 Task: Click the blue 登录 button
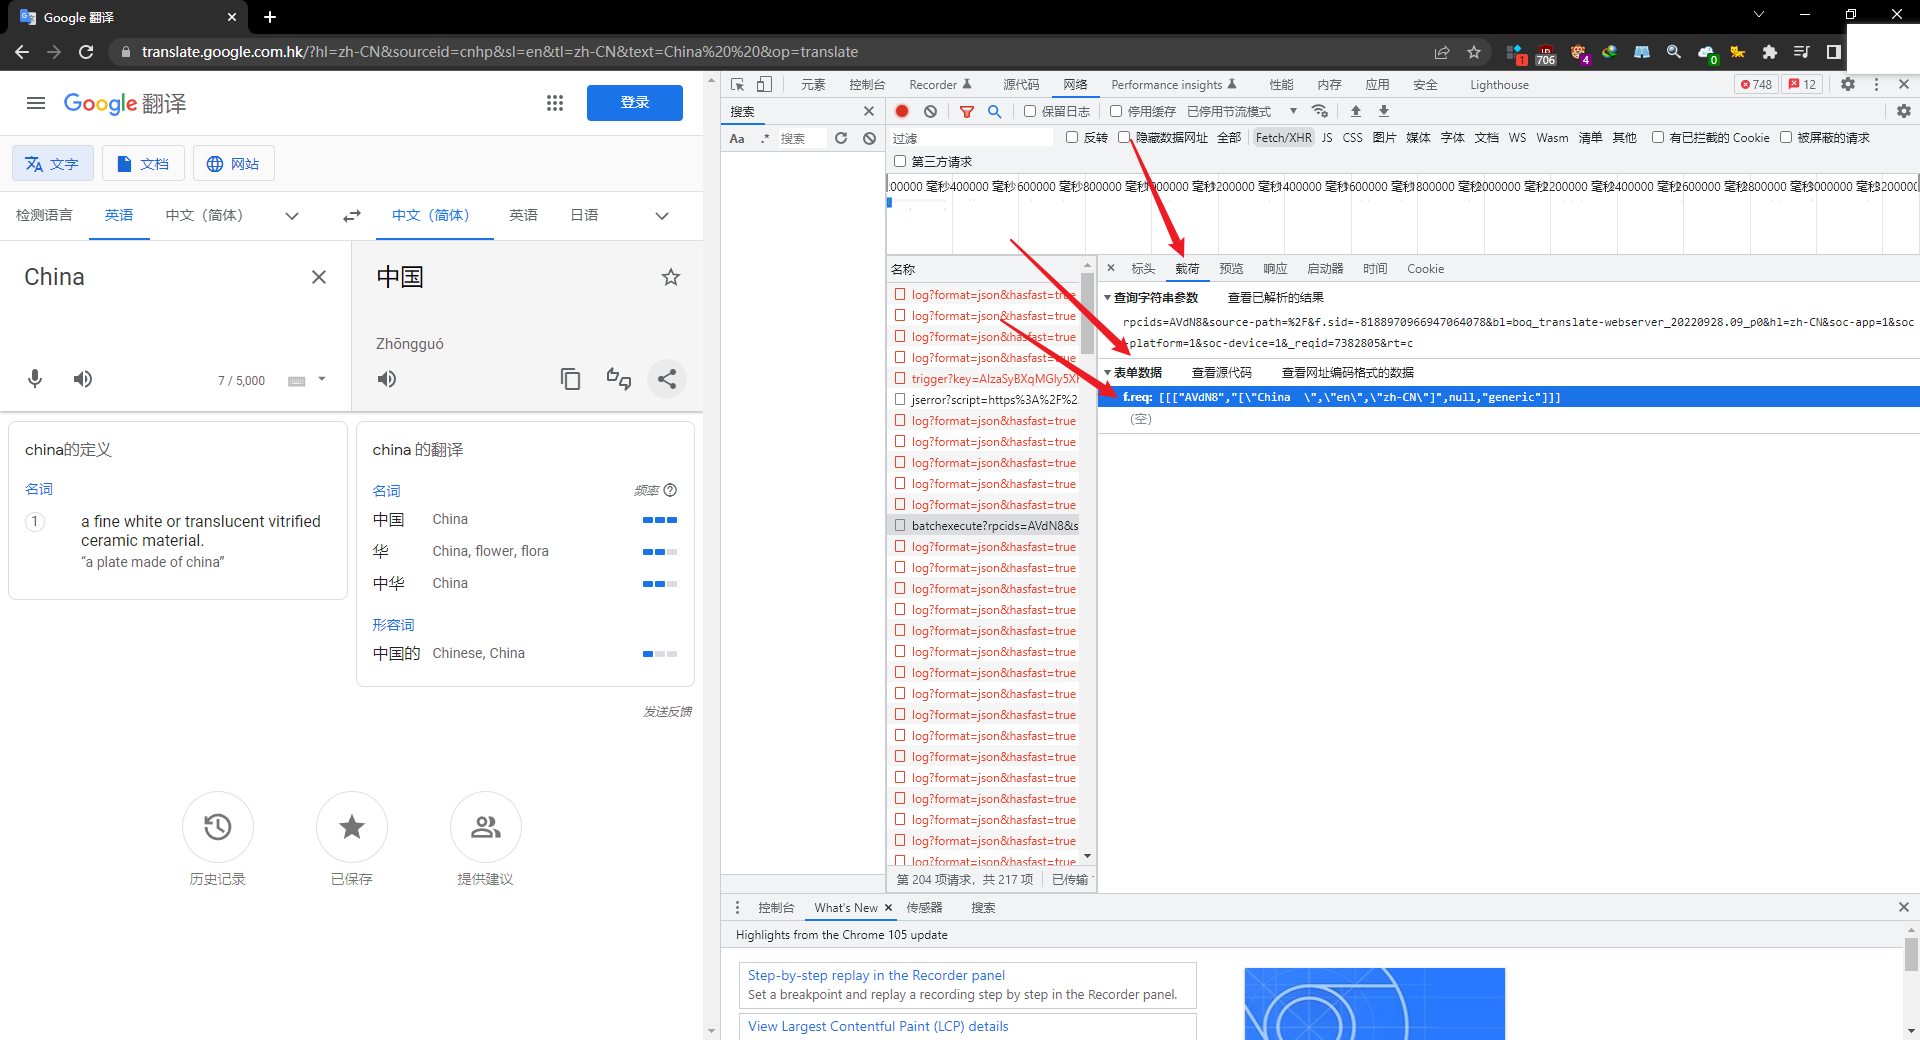[x=634, y=103]
